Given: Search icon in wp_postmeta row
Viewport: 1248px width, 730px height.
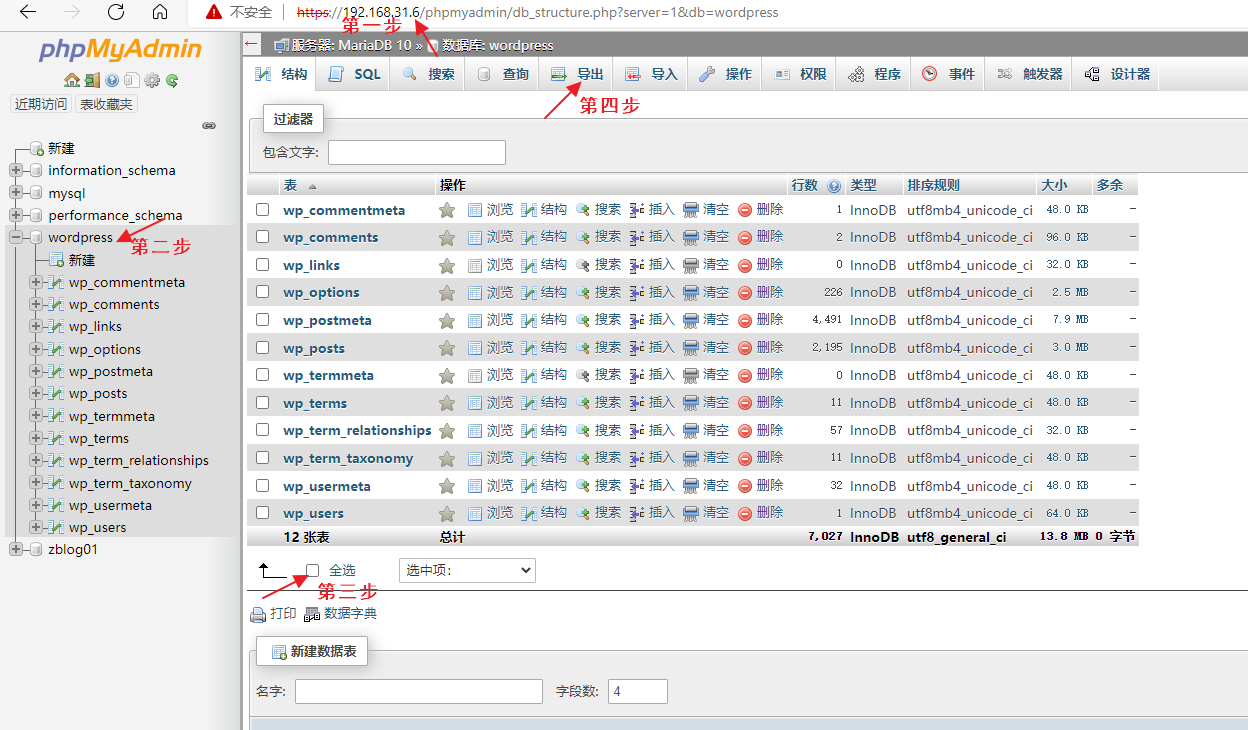Looking at the screenshot, I should click(x=583, y=320).
